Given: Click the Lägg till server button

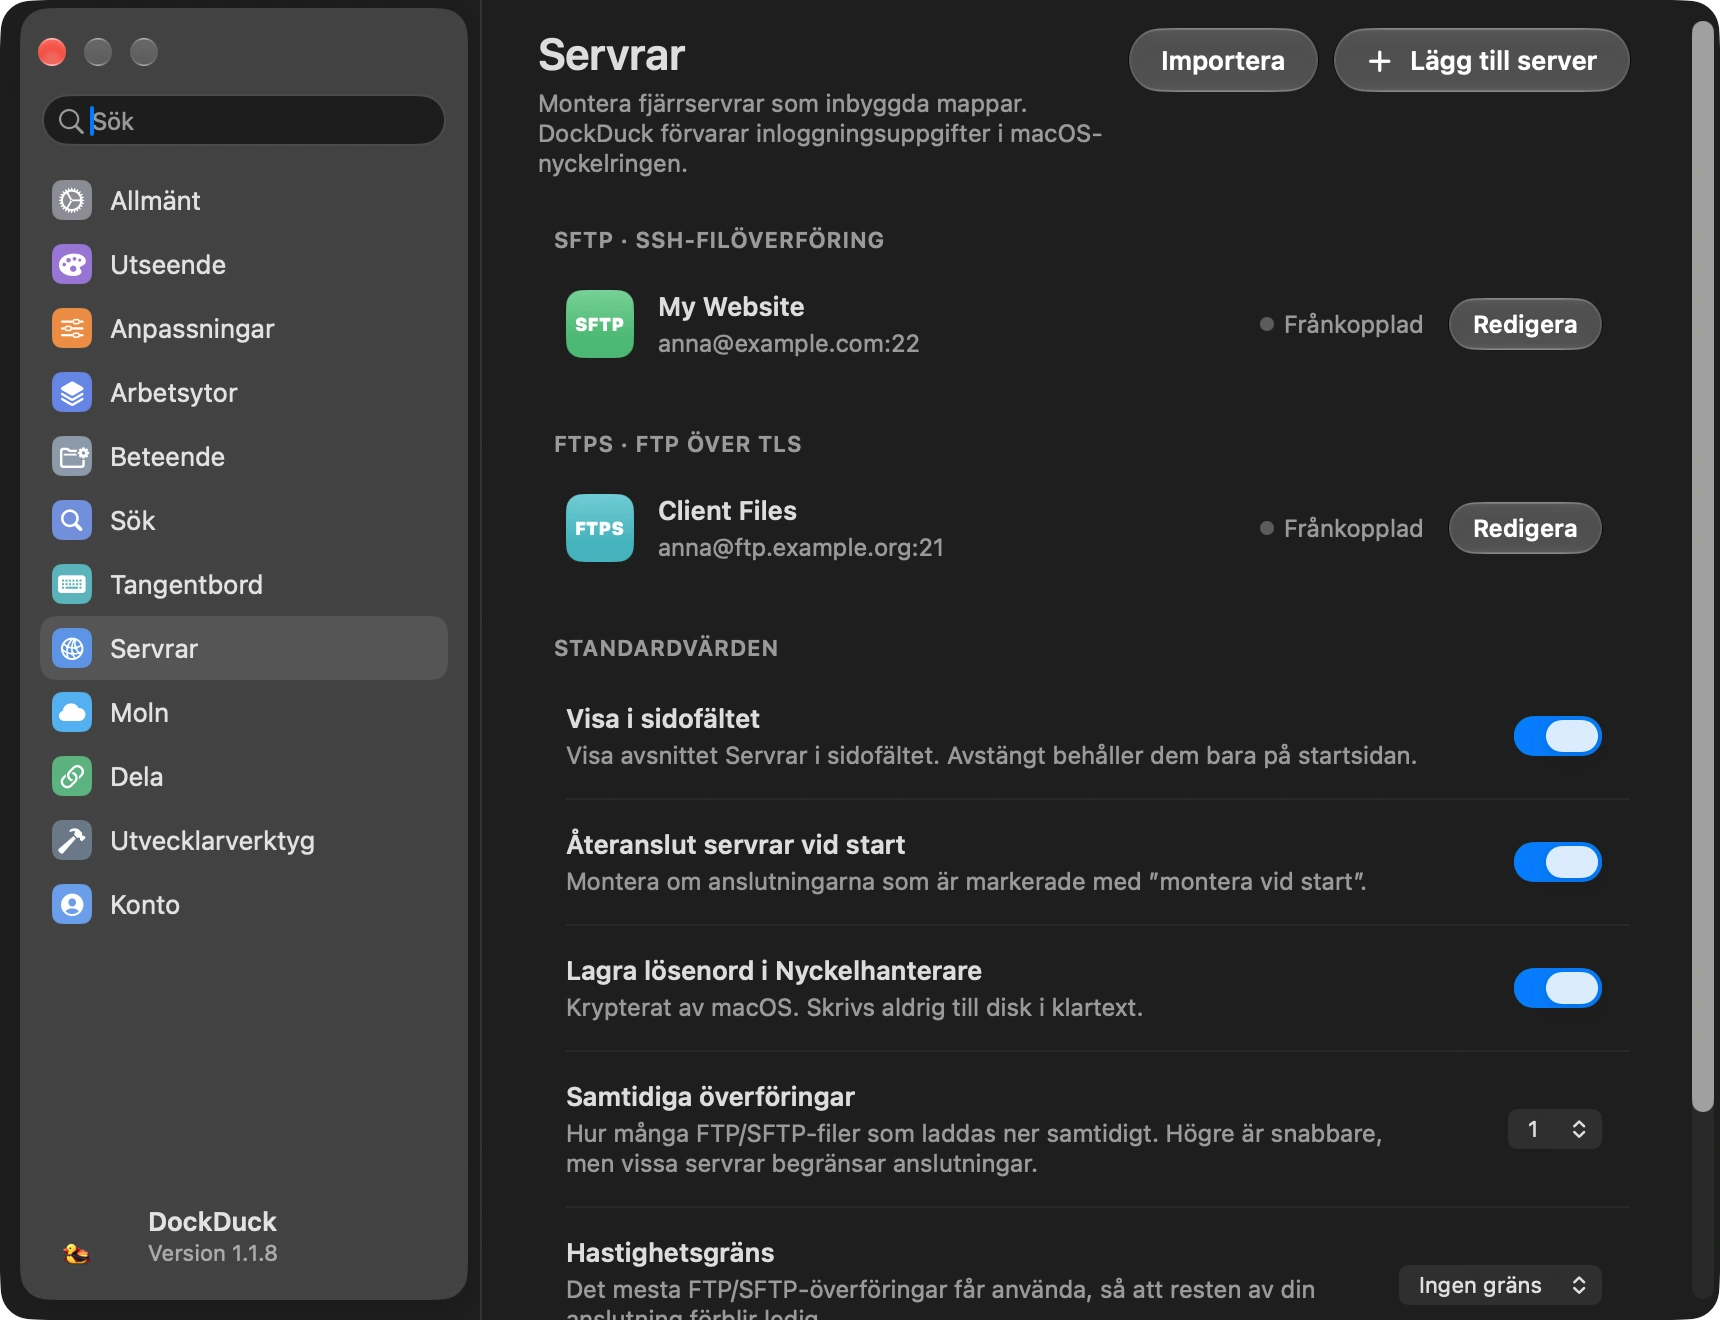Looking at the screenshot, I should [1482, 60].
